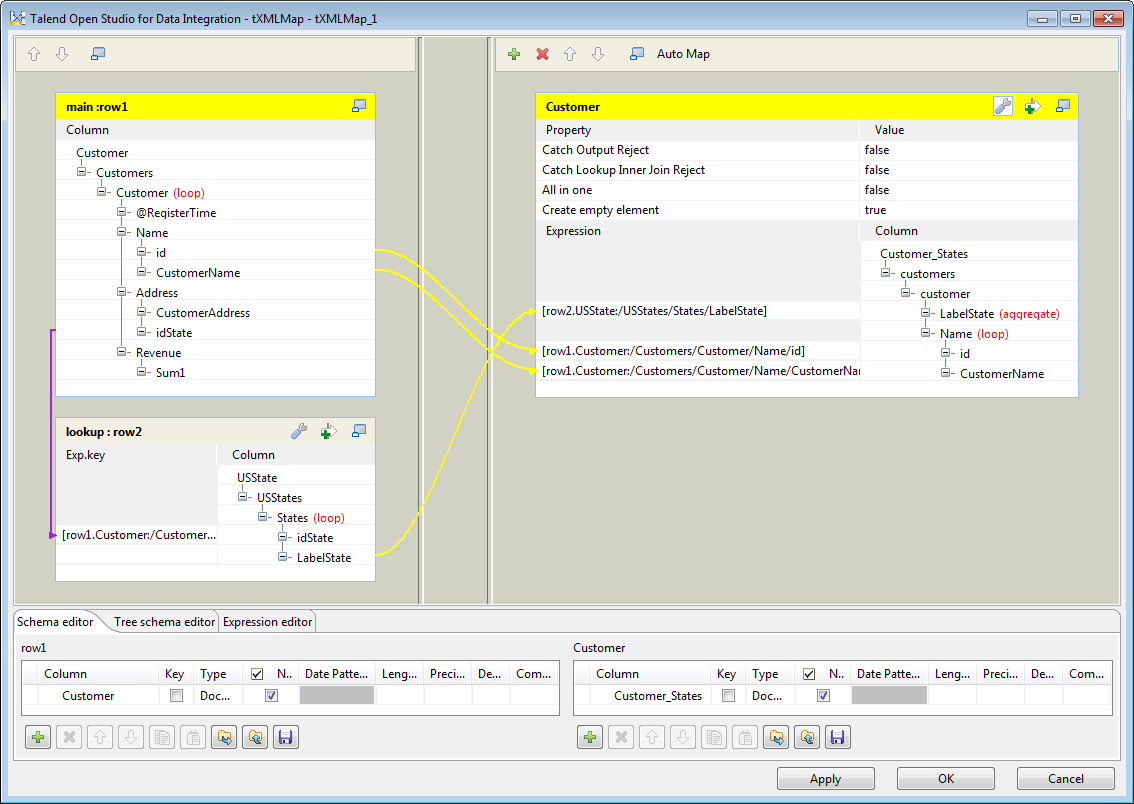The image size is (1134, 804).
Task: Open tXMLMap settings via the wrench icon
Action: coord(1003,105)
